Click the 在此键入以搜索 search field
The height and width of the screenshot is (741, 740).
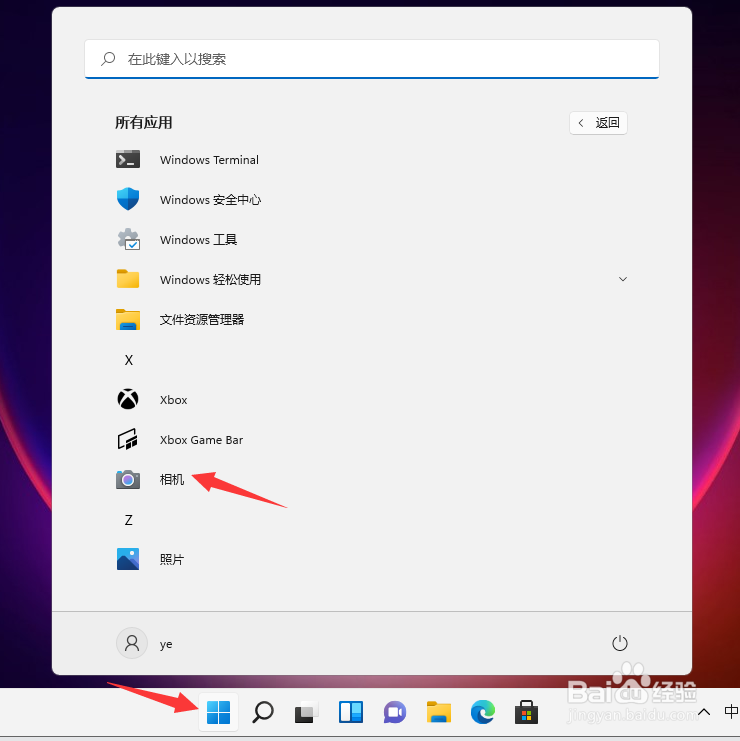point(372,59)
